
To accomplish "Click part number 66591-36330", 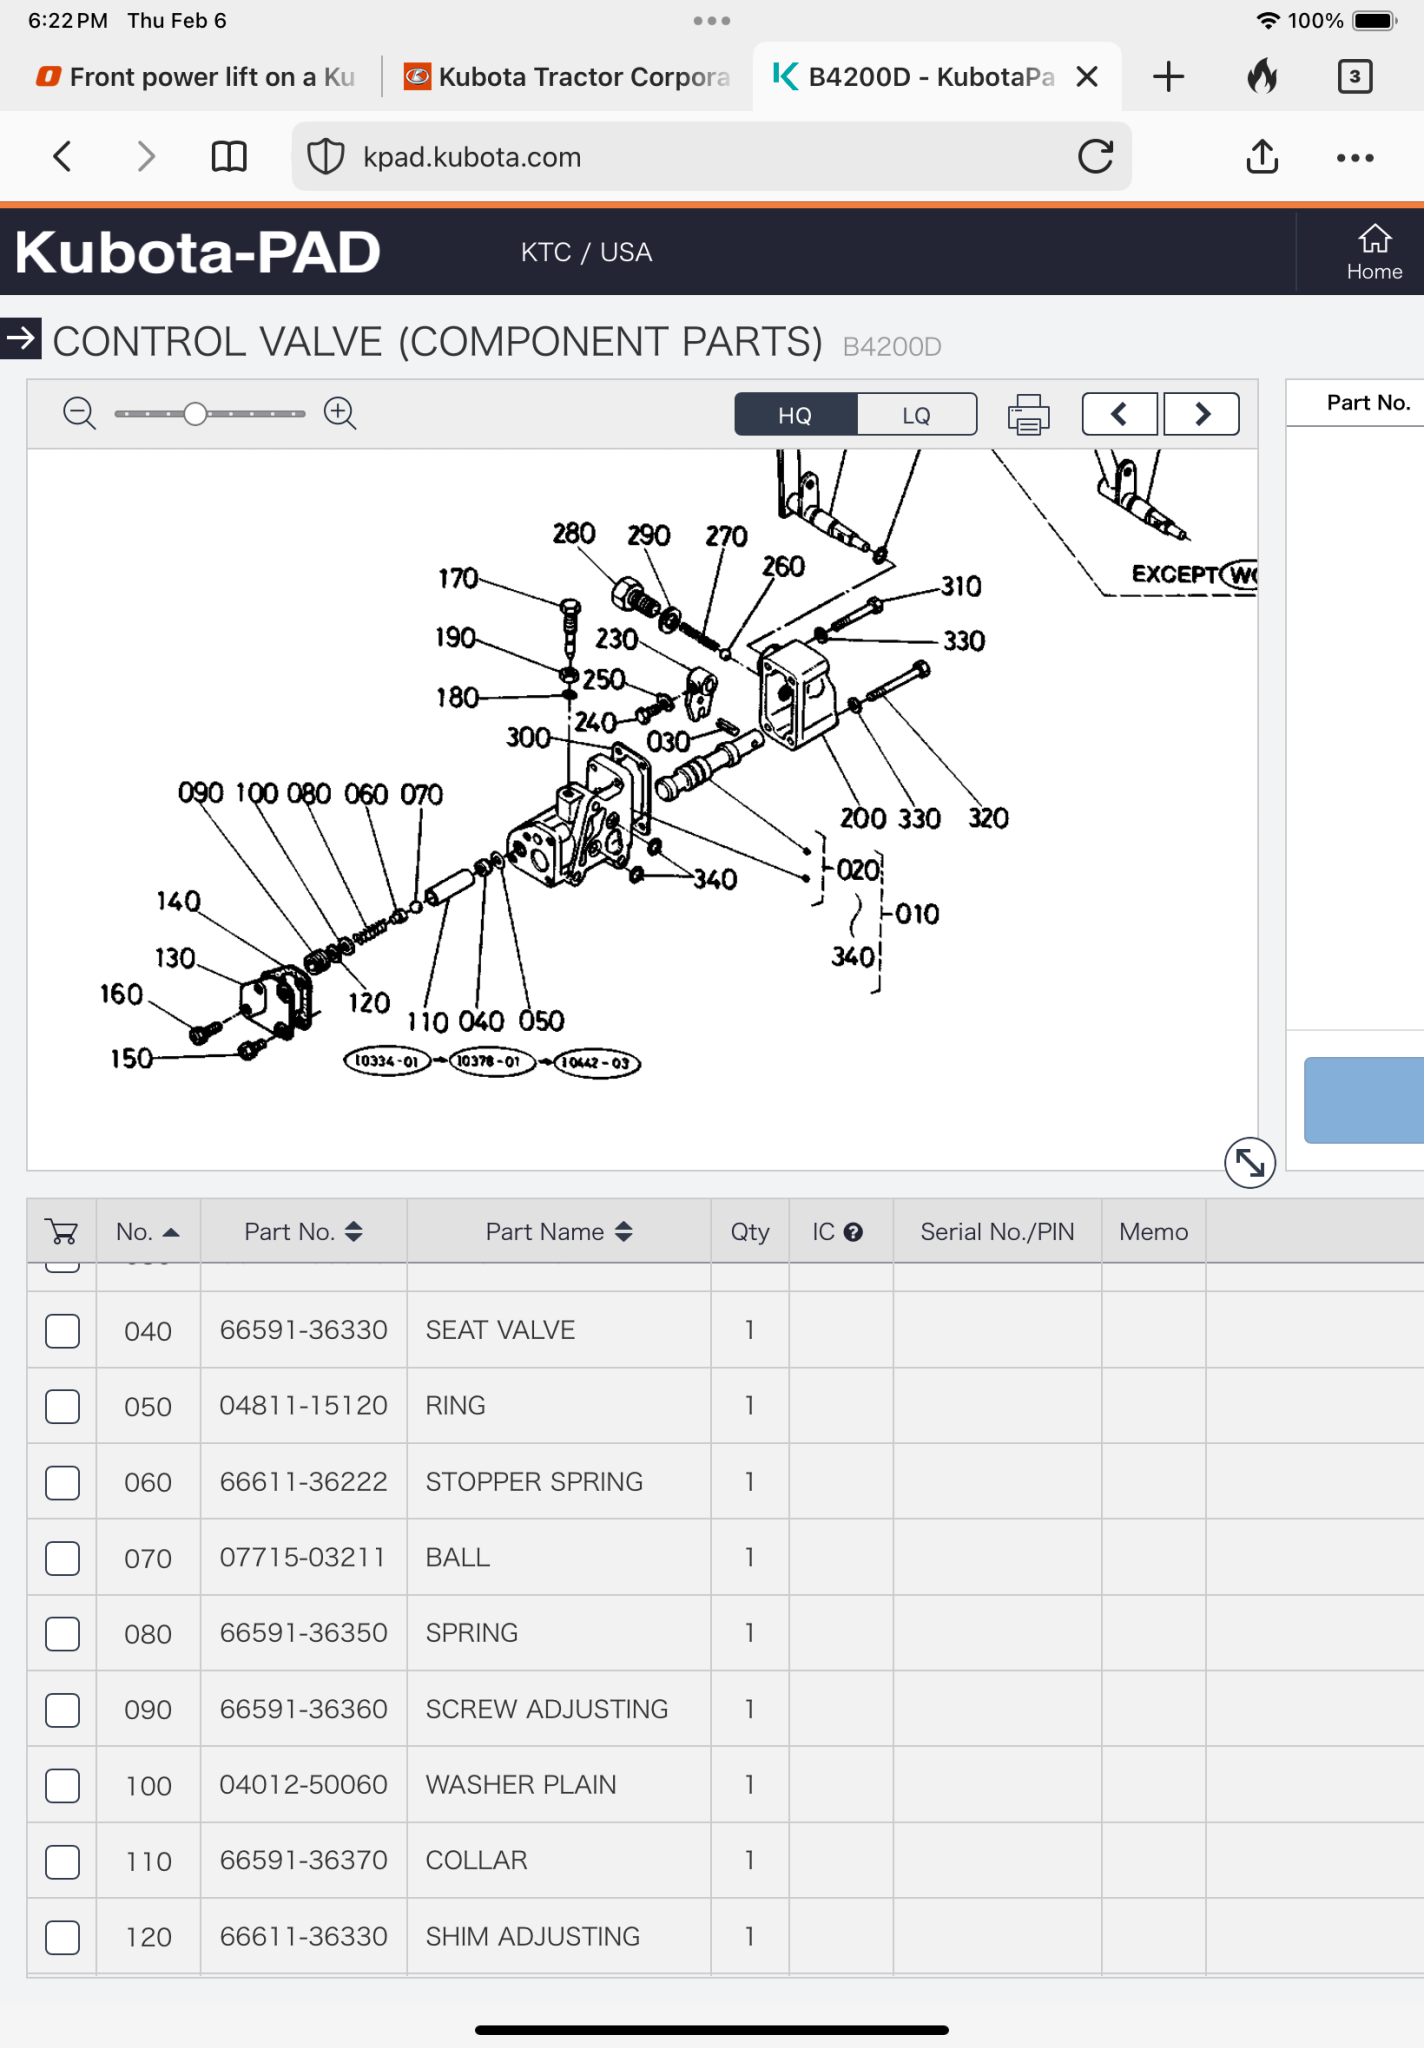I will [303, 1330].
